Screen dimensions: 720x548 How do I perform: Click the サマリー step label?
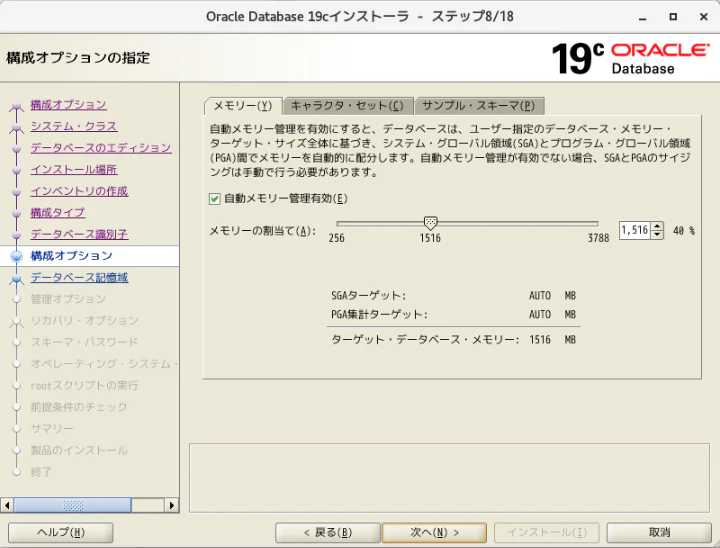(x=52, y=429)
